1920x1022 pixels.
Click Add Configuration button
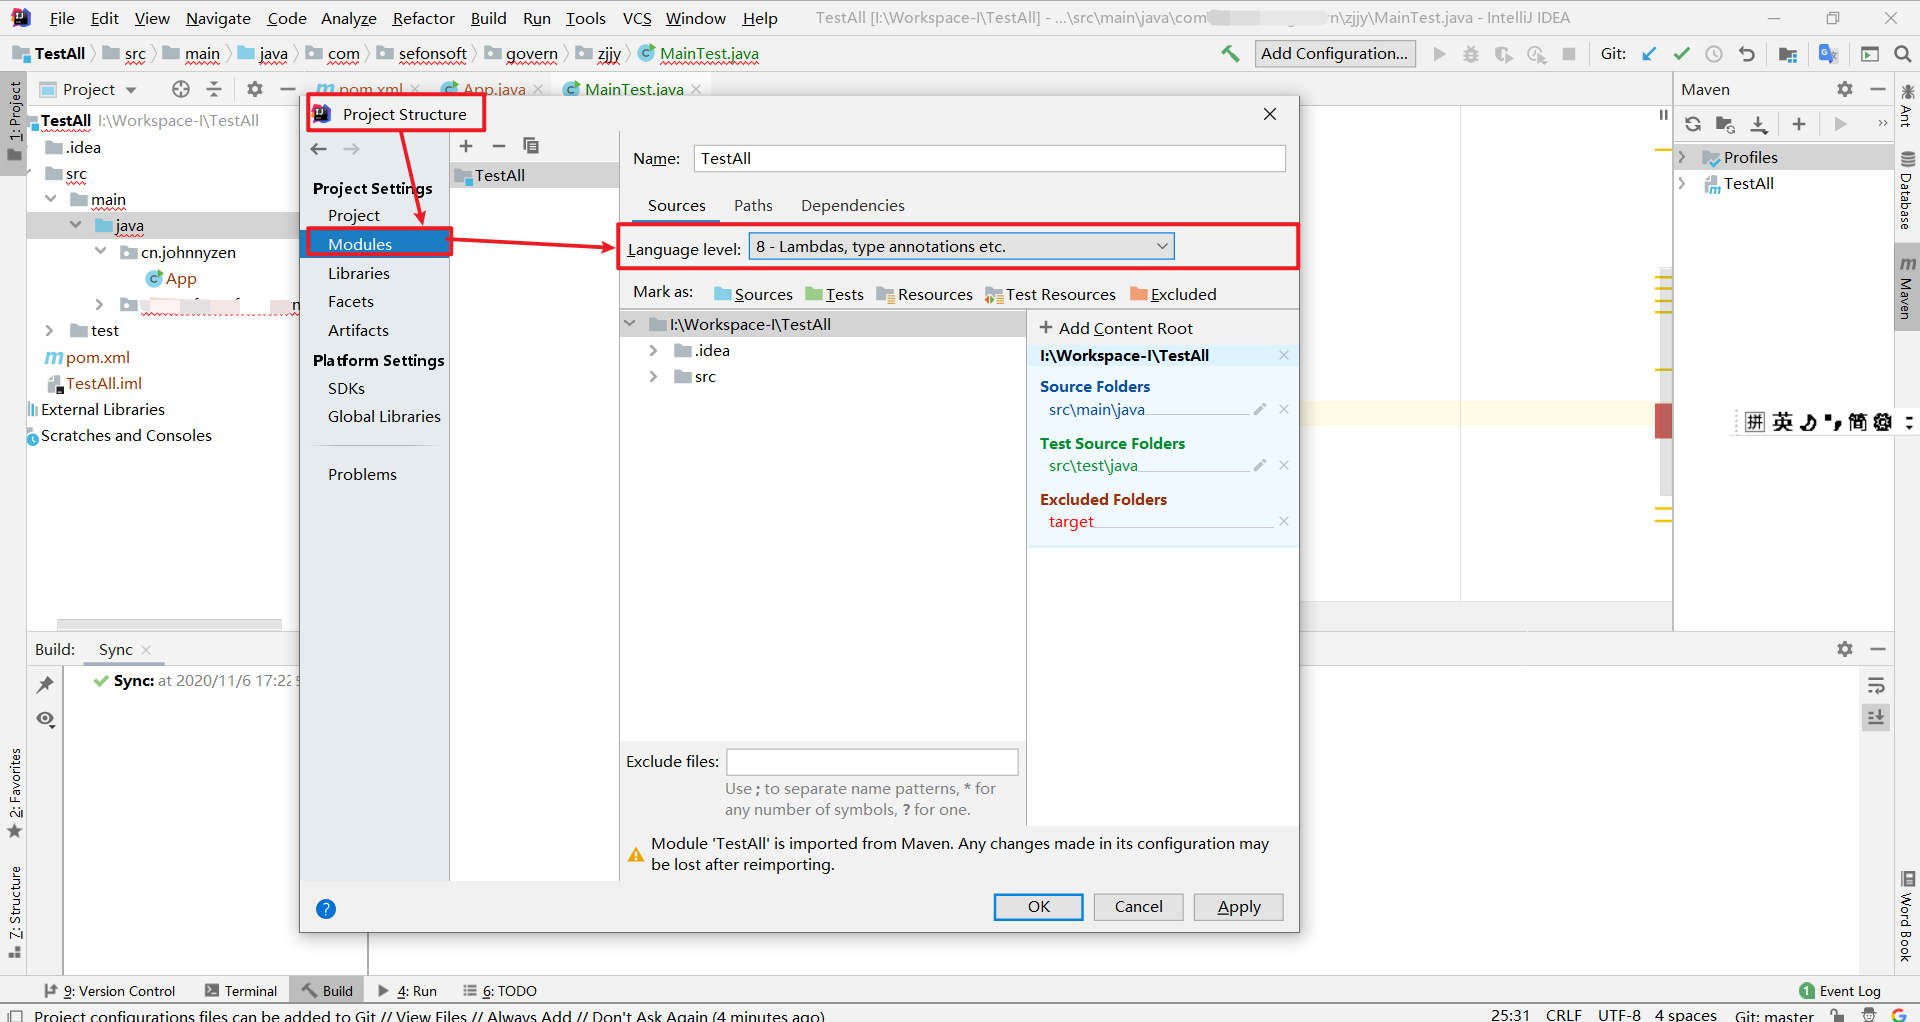coord(1335,54)
